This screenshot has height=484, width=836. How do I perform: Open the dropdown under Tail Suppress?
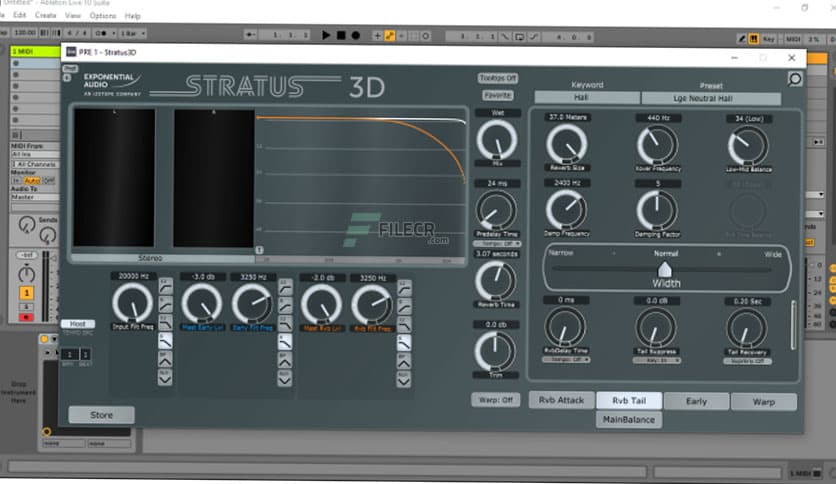pos(656,361)
